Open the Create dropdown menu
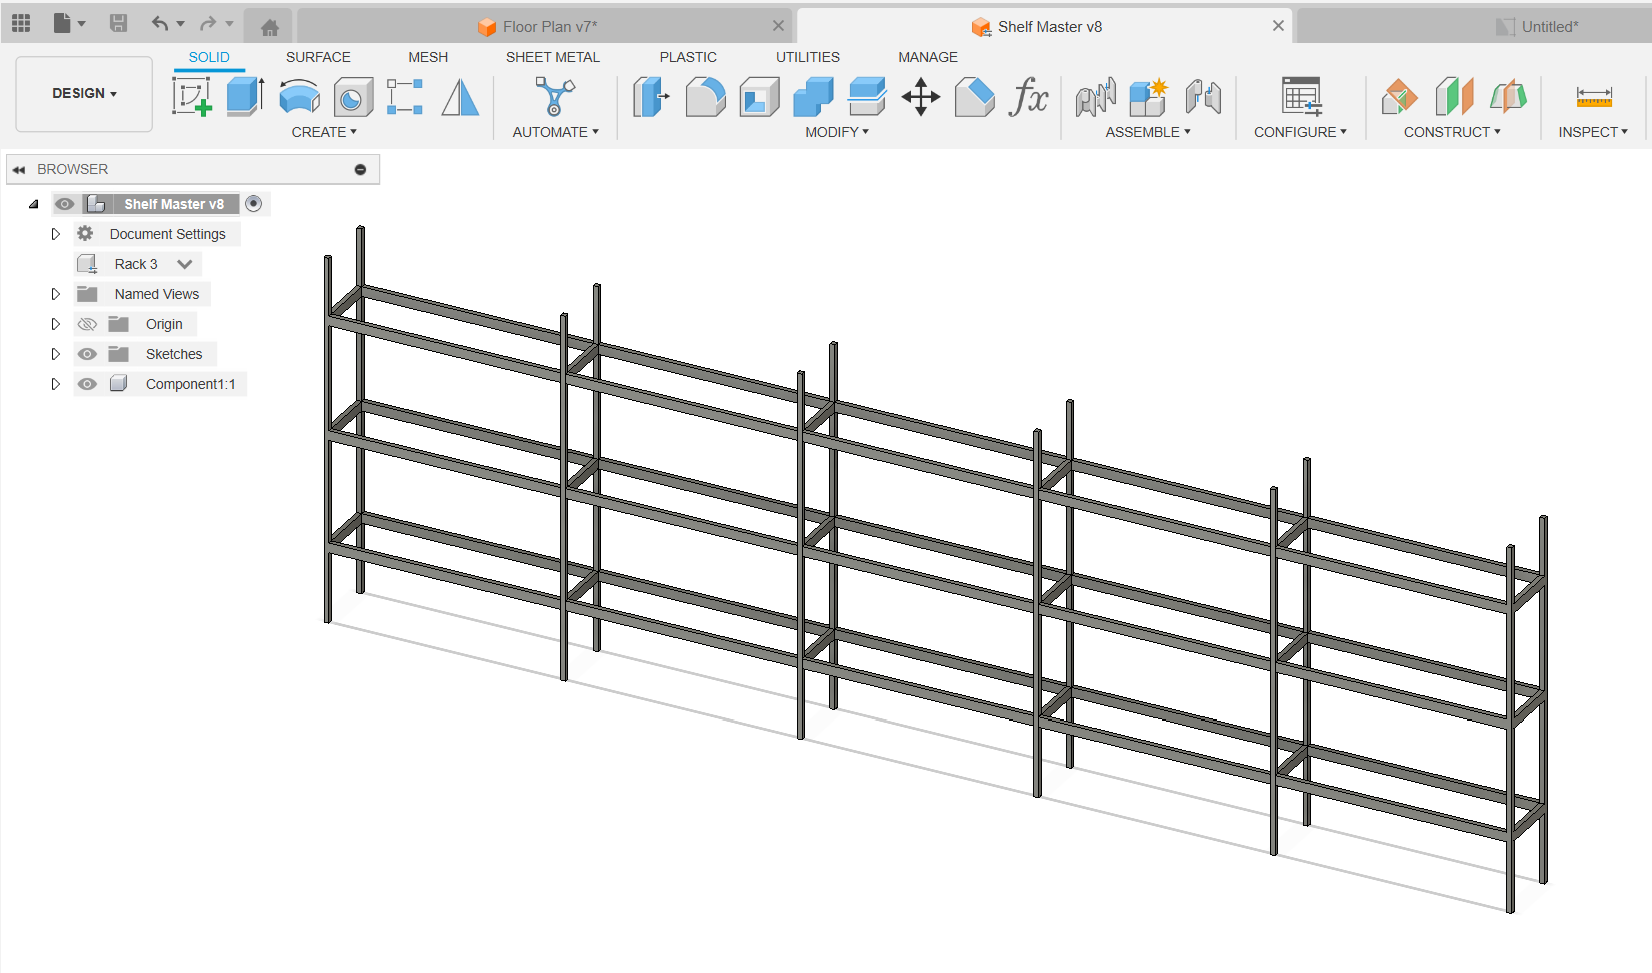This screenshot has height=973, width=1652. 324,132
